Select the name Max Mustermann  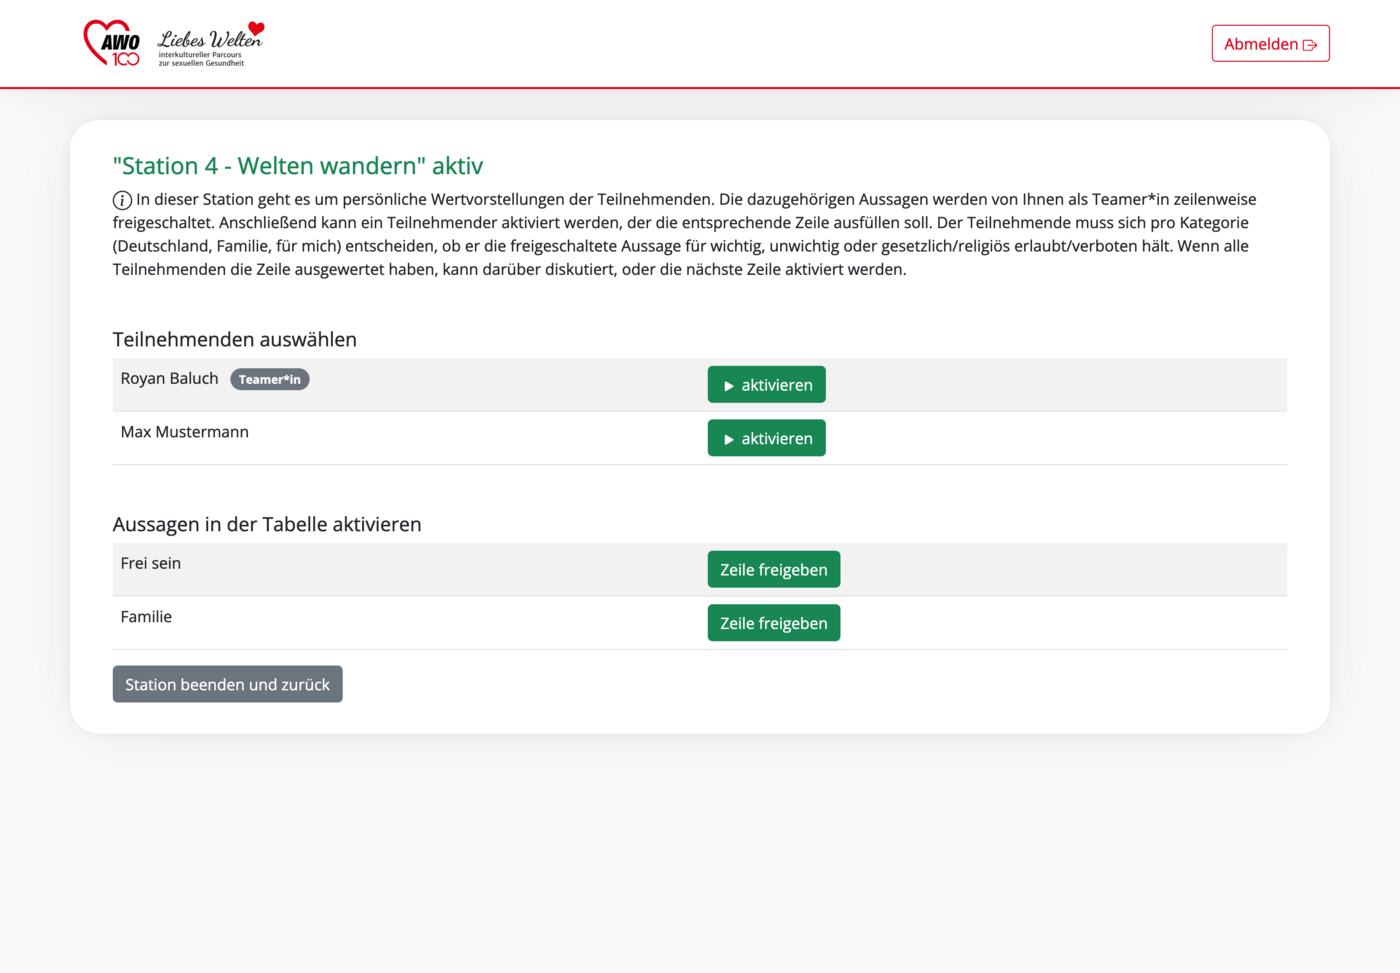click(184, 432)
